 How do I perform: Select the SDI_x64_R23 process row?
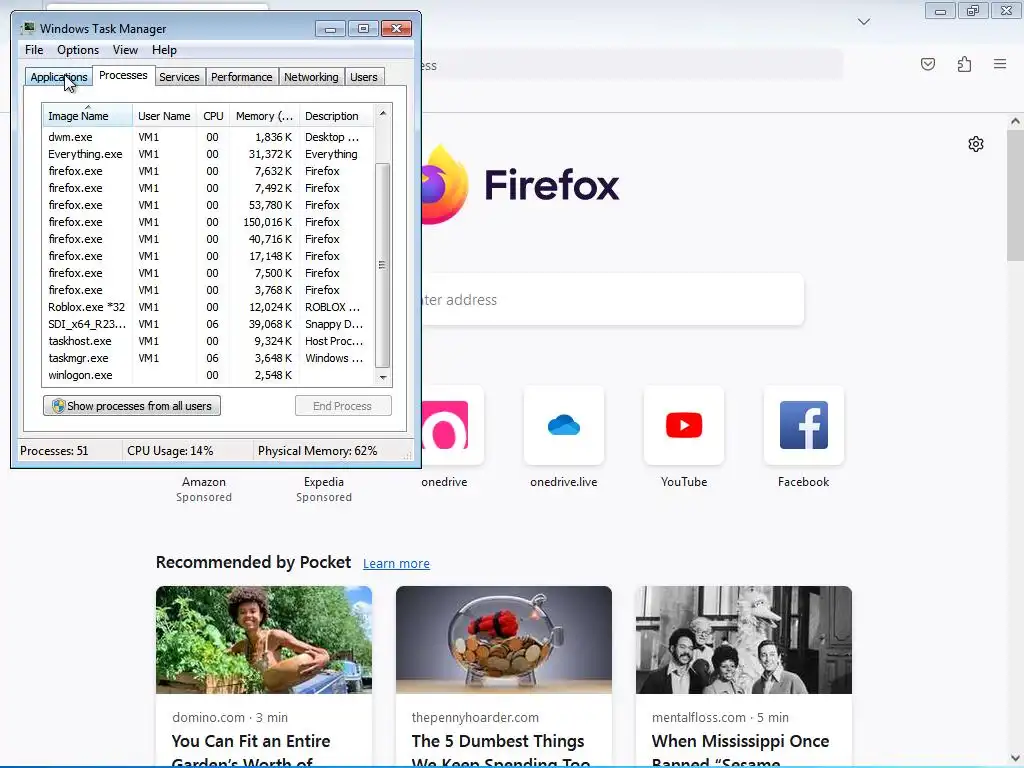coord(209,324)
